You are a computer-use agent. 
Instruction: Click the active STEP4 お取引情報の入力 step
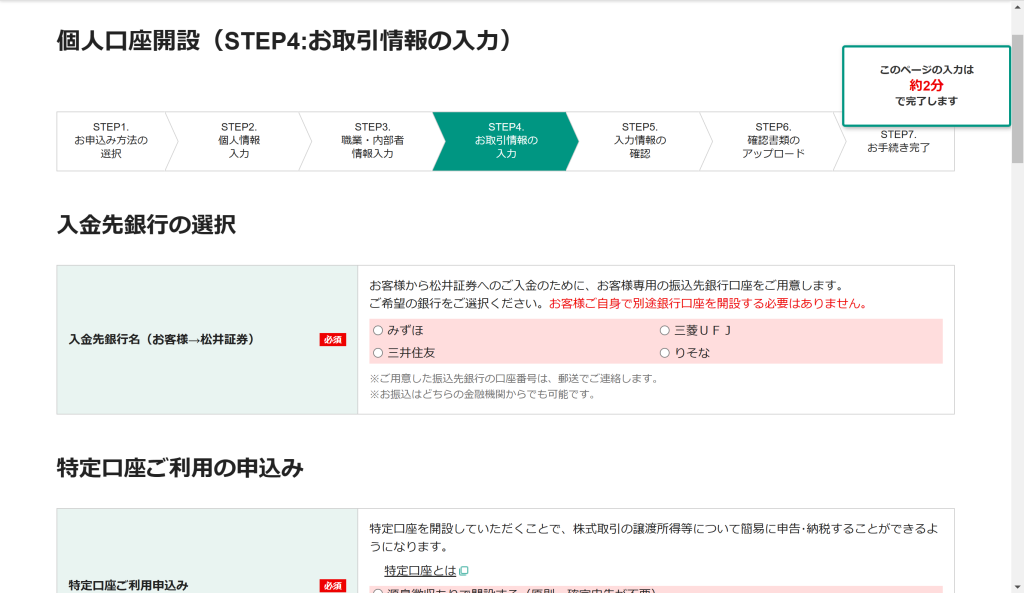tap(505, 141)
